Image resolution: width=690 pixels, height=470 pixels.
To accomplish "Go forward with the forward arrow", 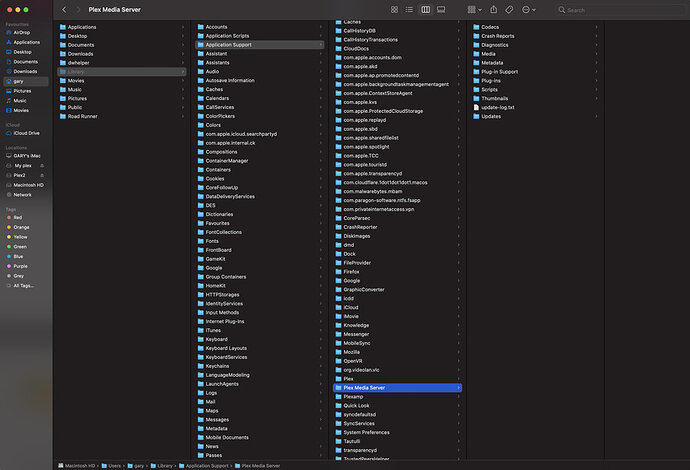I will (78, 9).
